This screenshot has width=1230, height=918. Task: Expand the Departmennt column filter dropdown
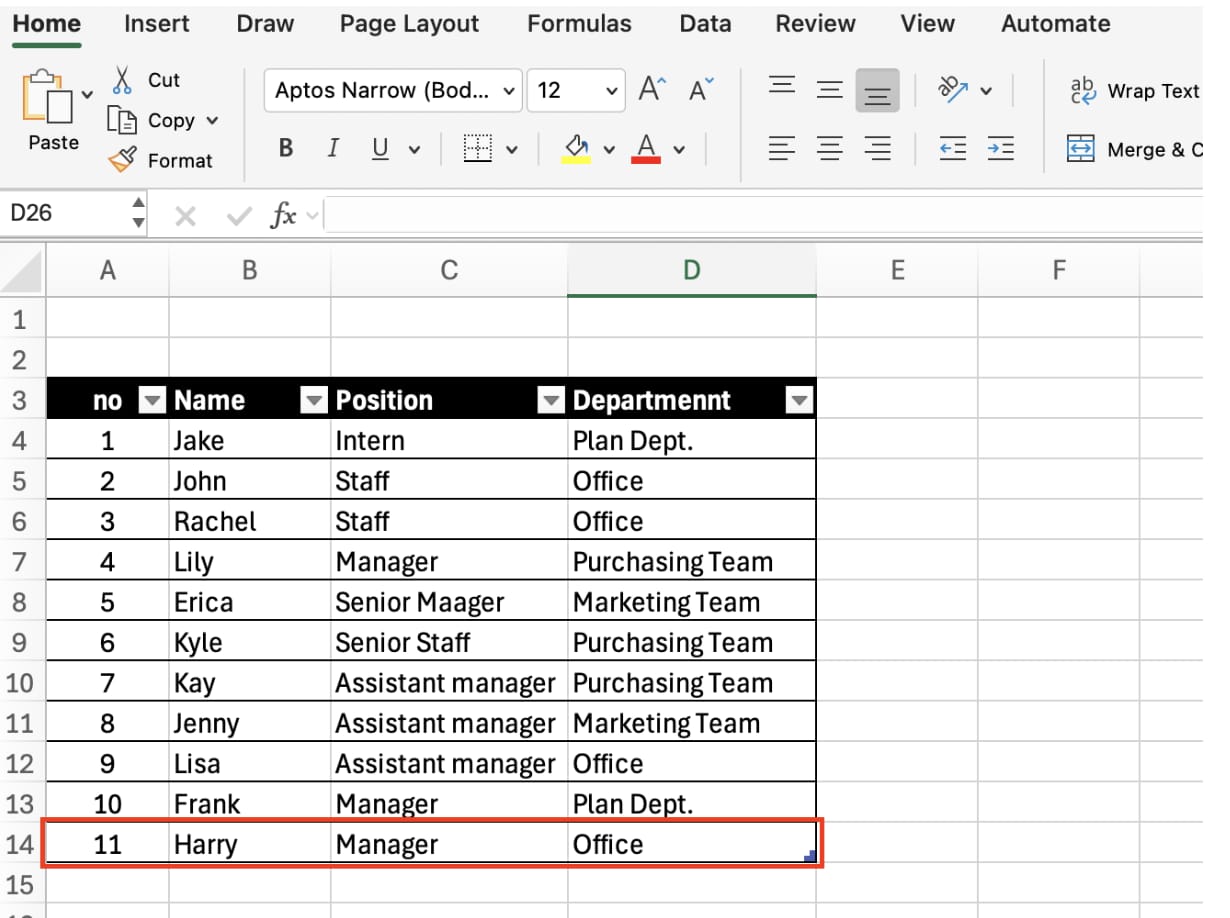(799, 401)
